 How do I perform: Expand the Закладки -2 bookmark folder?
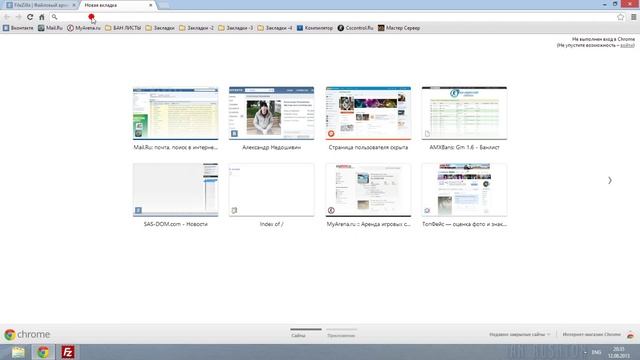[x=196, y=28]
